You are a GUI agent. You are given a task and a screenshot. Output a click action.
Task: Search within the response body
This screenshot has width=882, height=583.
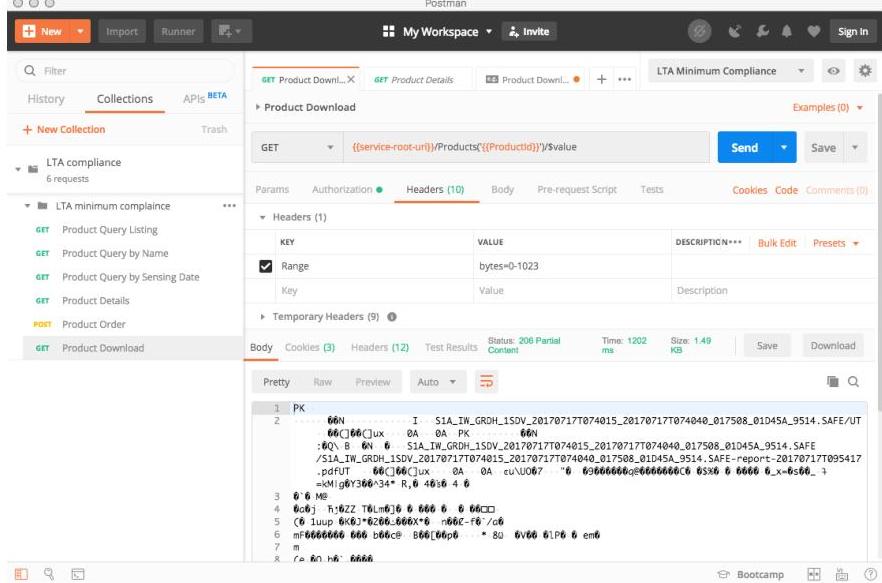tap(853, 382)
